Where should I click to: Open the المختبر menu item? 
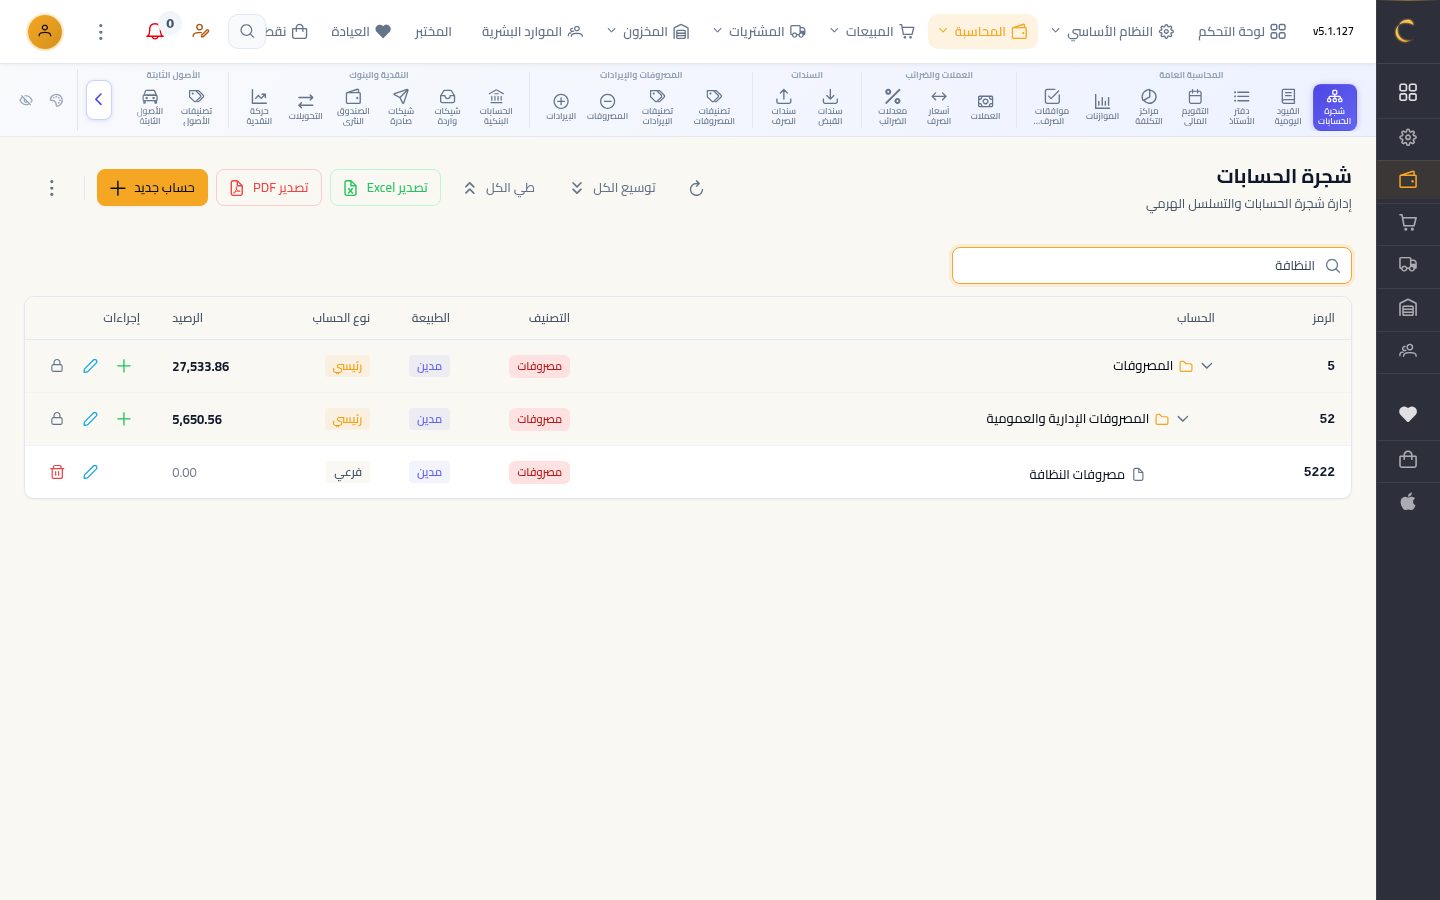point(433,32)
